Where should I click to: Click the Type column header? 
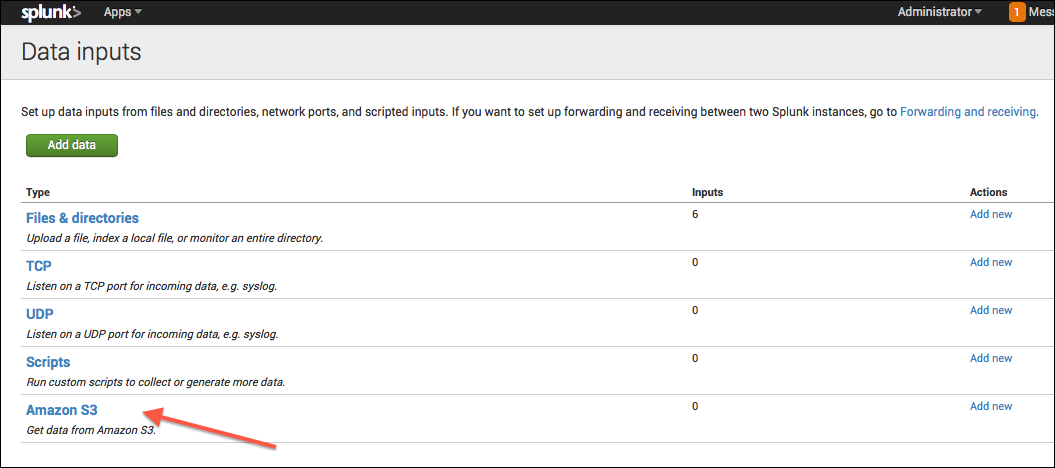click(38, 192)
